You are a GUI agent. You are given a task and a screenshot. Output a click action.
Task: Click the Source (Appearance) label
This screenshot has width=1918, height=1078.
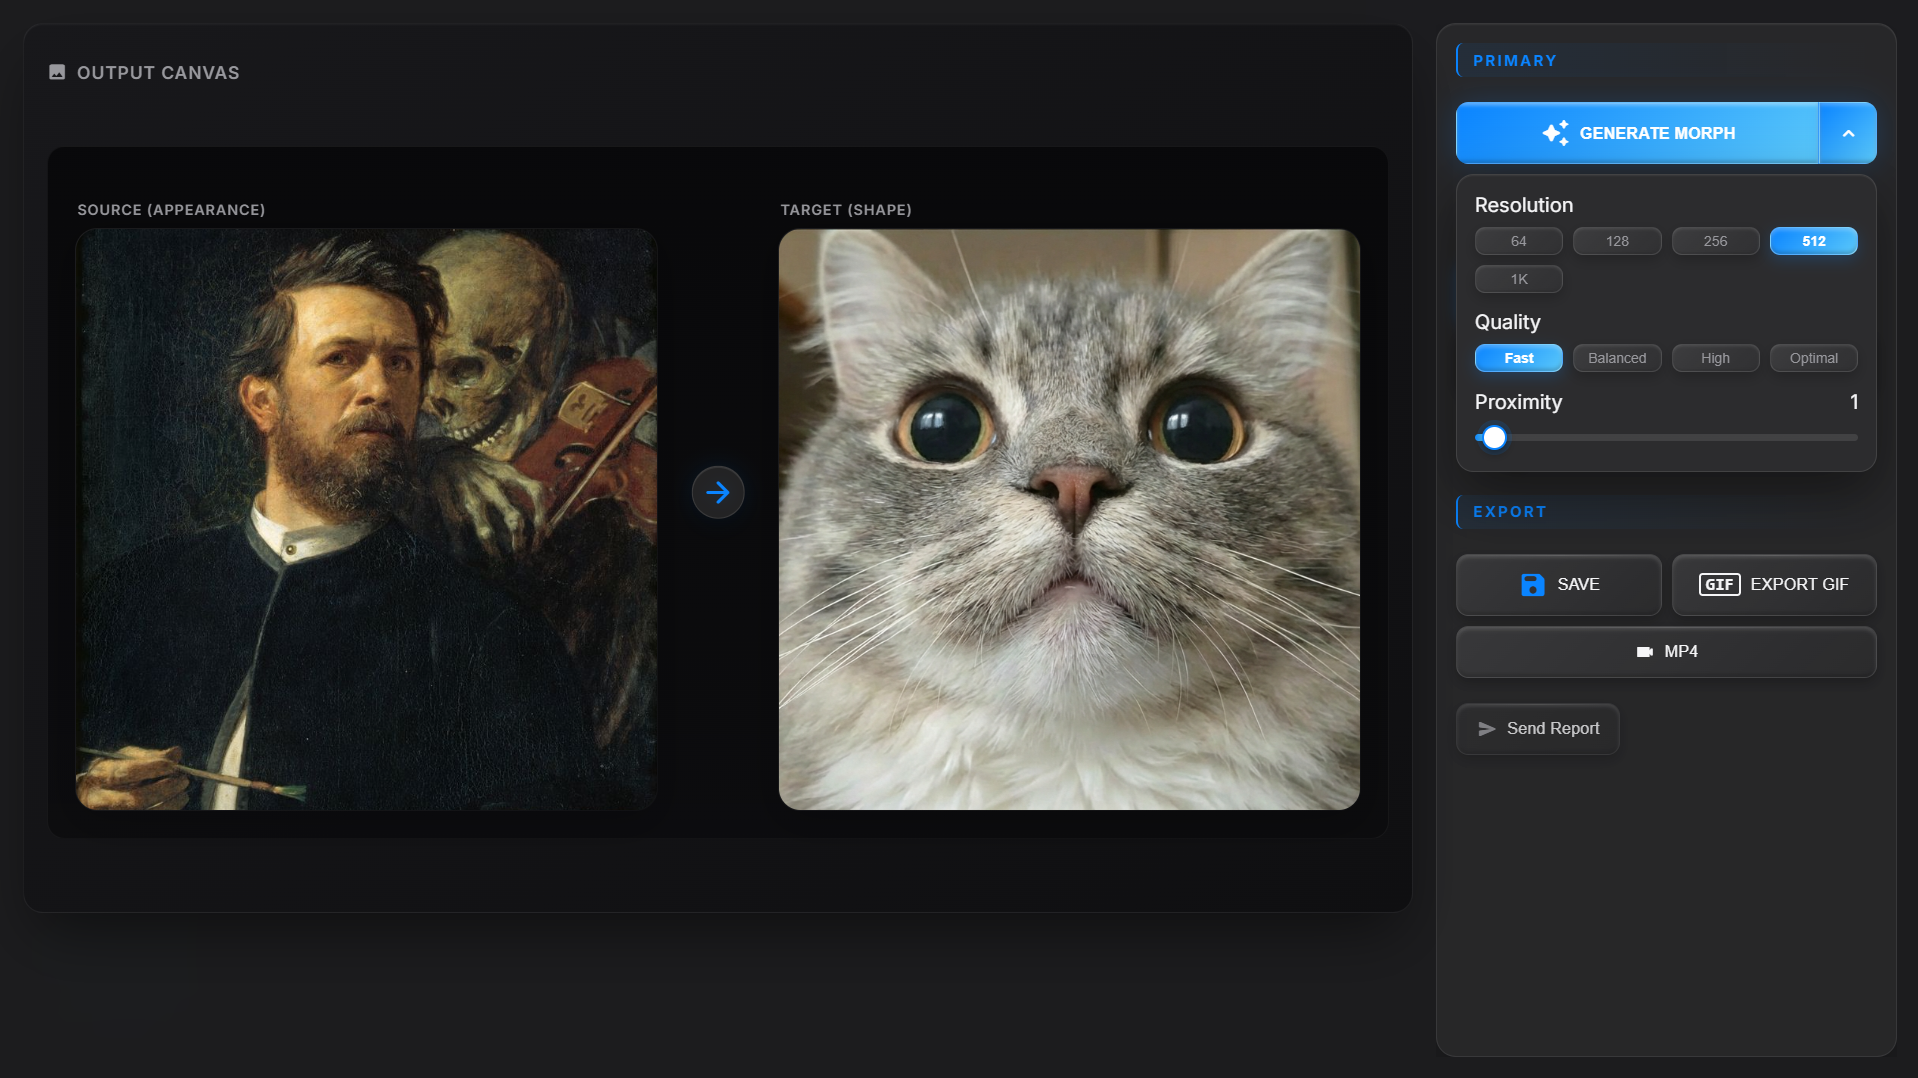pos(171,210)
